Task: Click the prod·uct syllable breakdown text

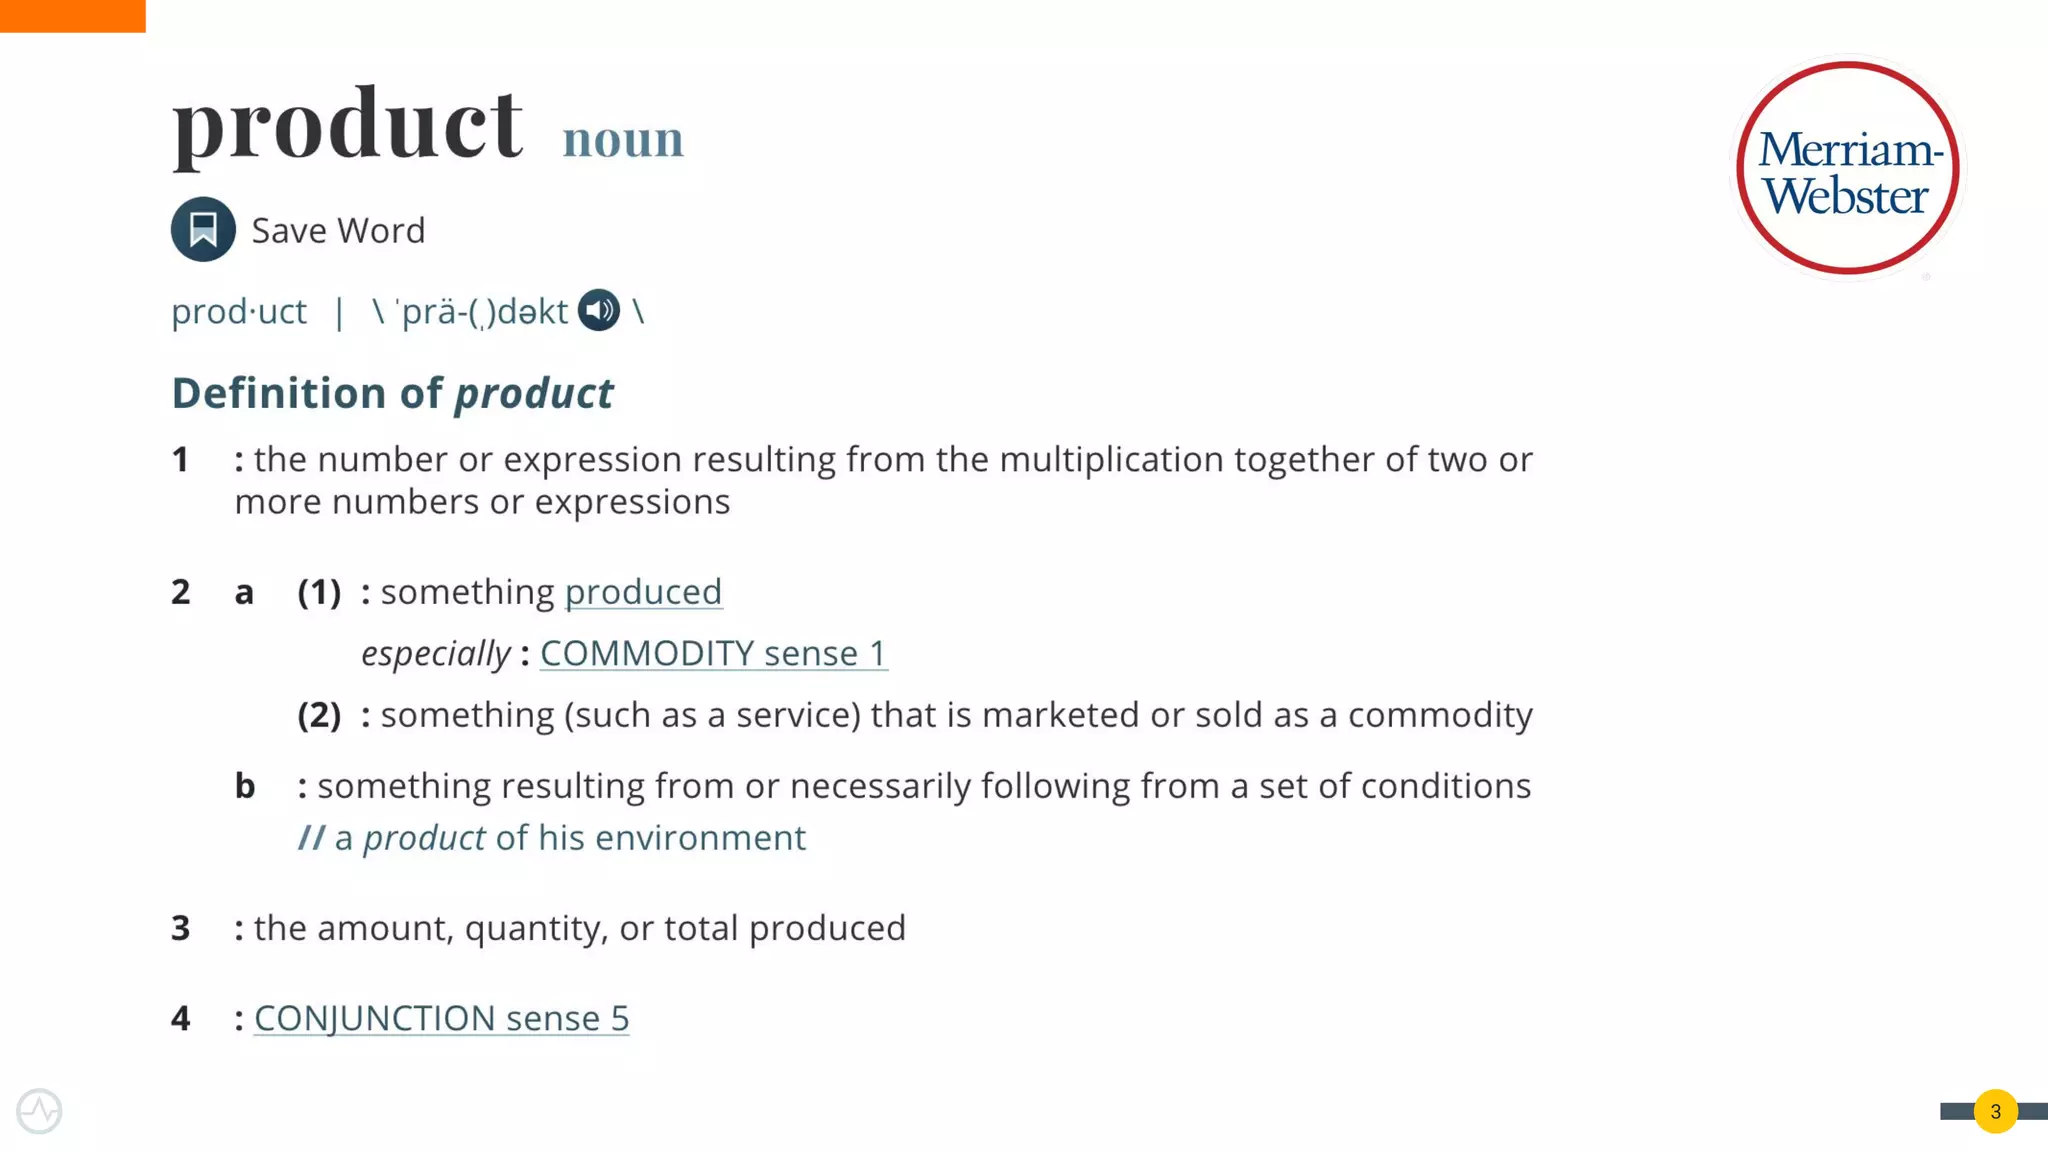Action: click(239, 312)
